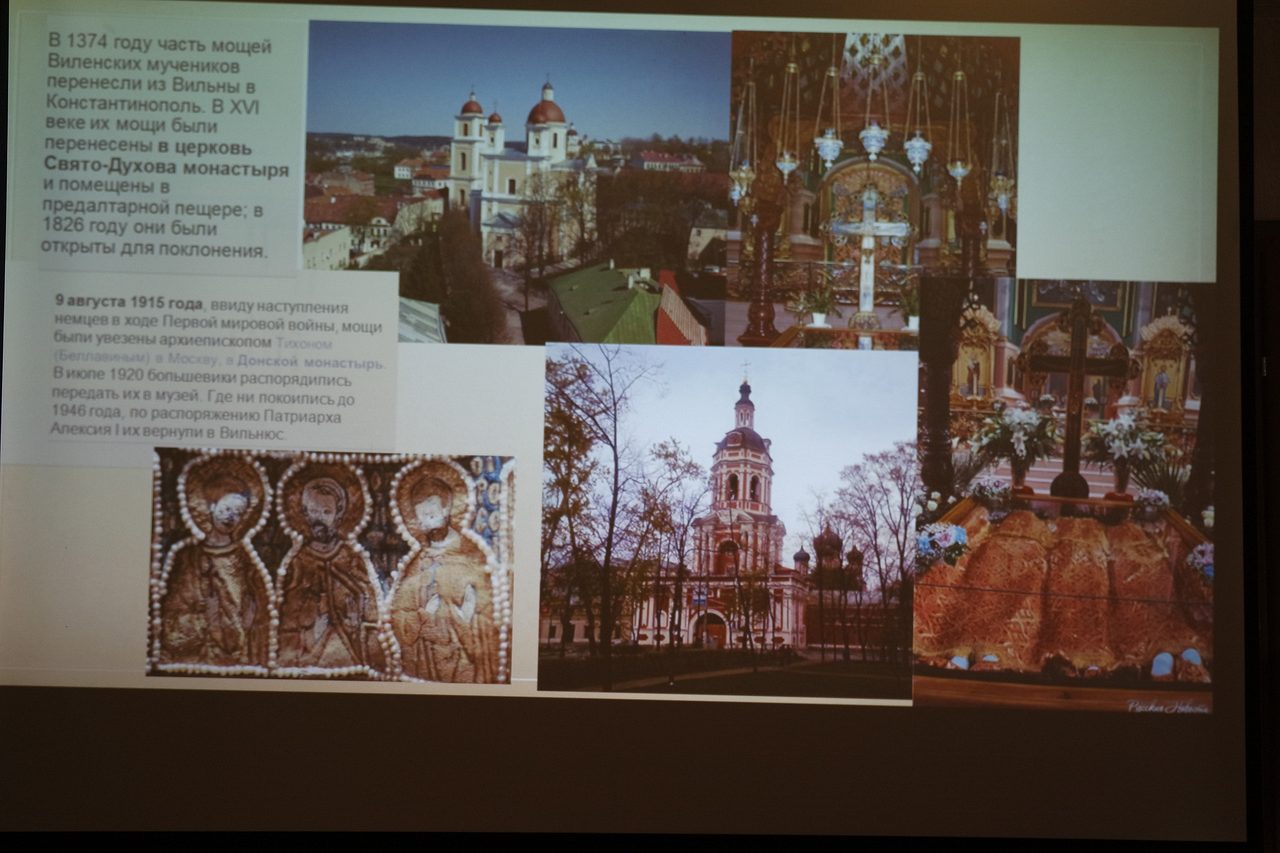Screen dimensions: 1280x853
Task: Click the aerial photo of the white monastery church
Action: [517, 180]
